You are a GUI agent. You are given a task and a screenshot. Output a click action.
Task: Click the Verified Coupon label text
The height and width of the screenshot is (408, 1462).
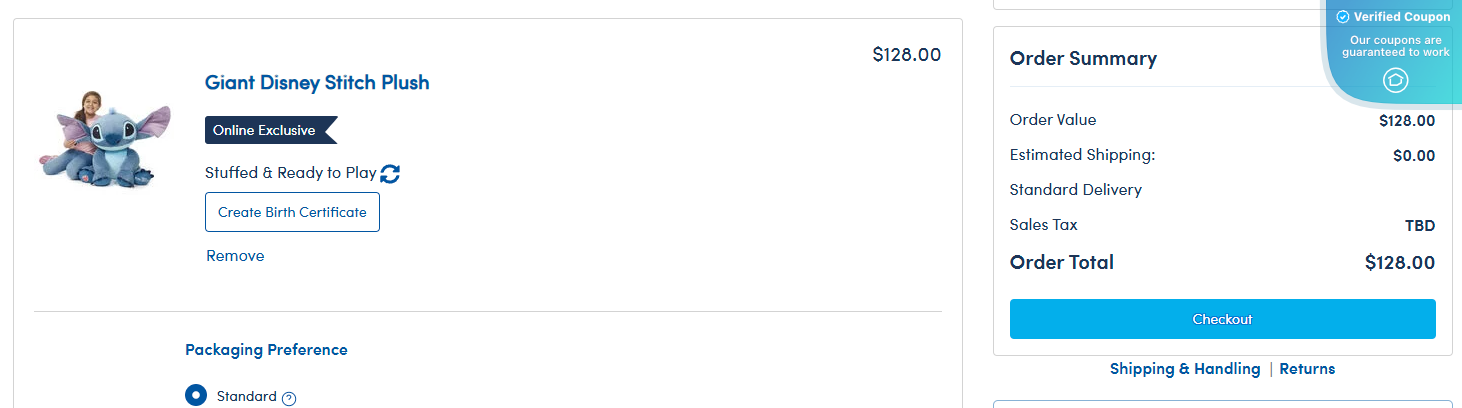(x=1401, y=17)
